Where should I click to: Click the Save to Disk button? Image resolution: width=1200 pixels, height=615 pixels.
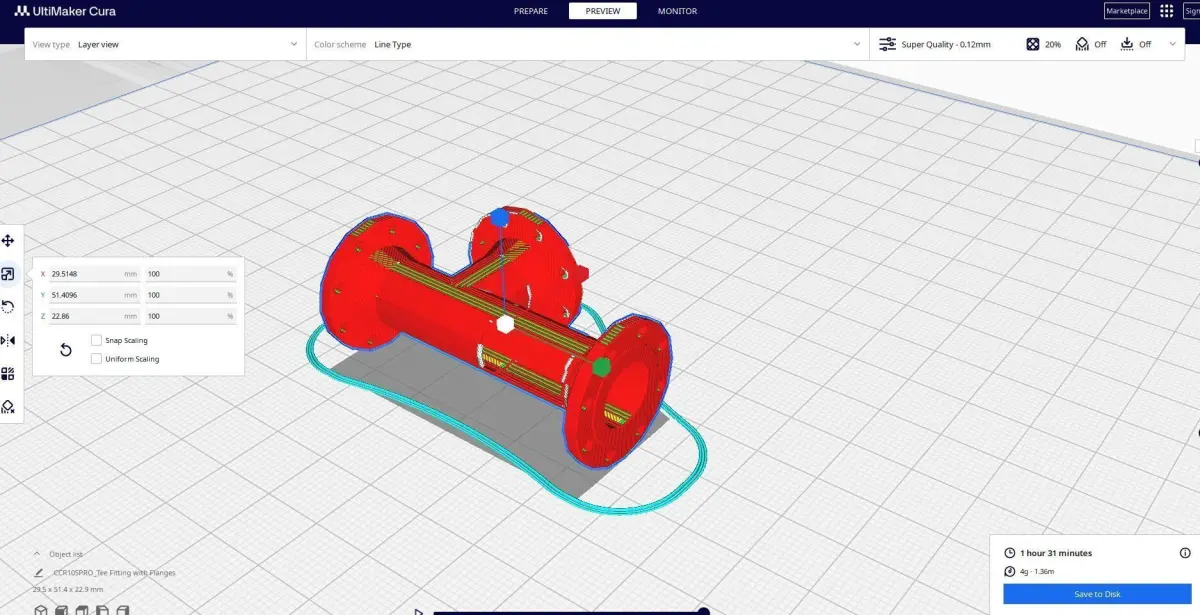[x=1097, y=594]
